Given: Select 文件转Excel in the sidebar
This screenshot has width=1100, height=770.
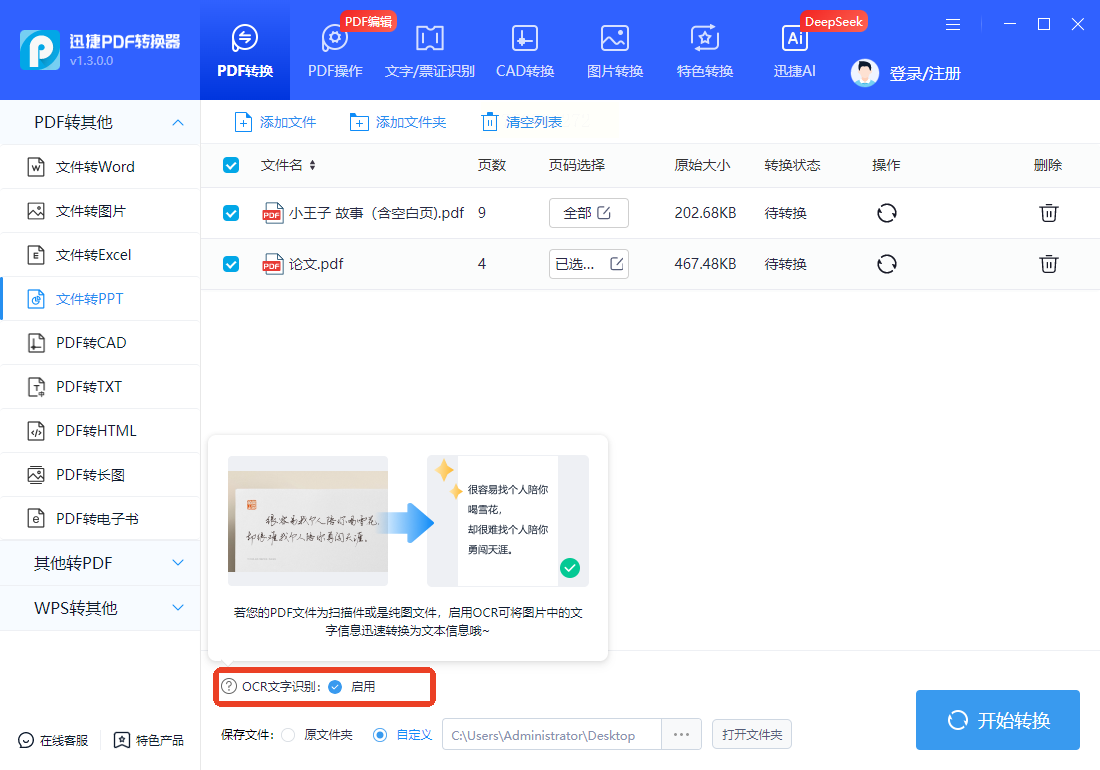Looking at the screenshot, I should (x=100, y=255).
